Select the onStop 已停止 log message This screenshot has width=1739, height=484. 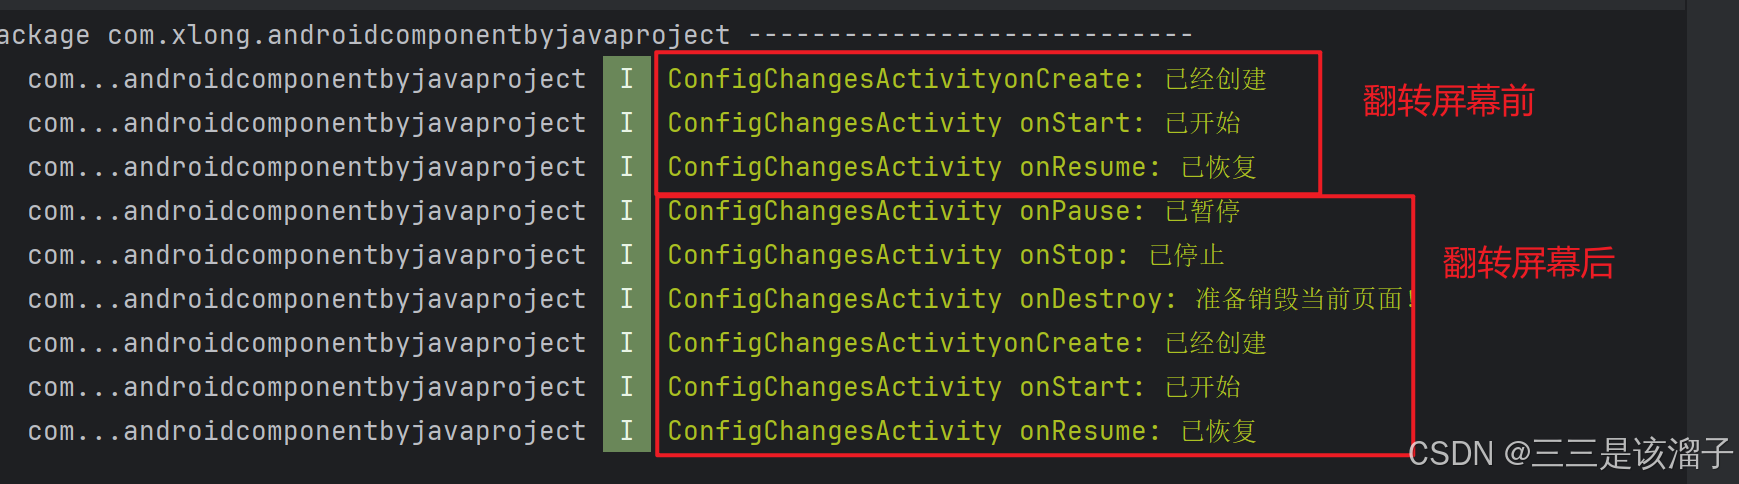[946, 255]
